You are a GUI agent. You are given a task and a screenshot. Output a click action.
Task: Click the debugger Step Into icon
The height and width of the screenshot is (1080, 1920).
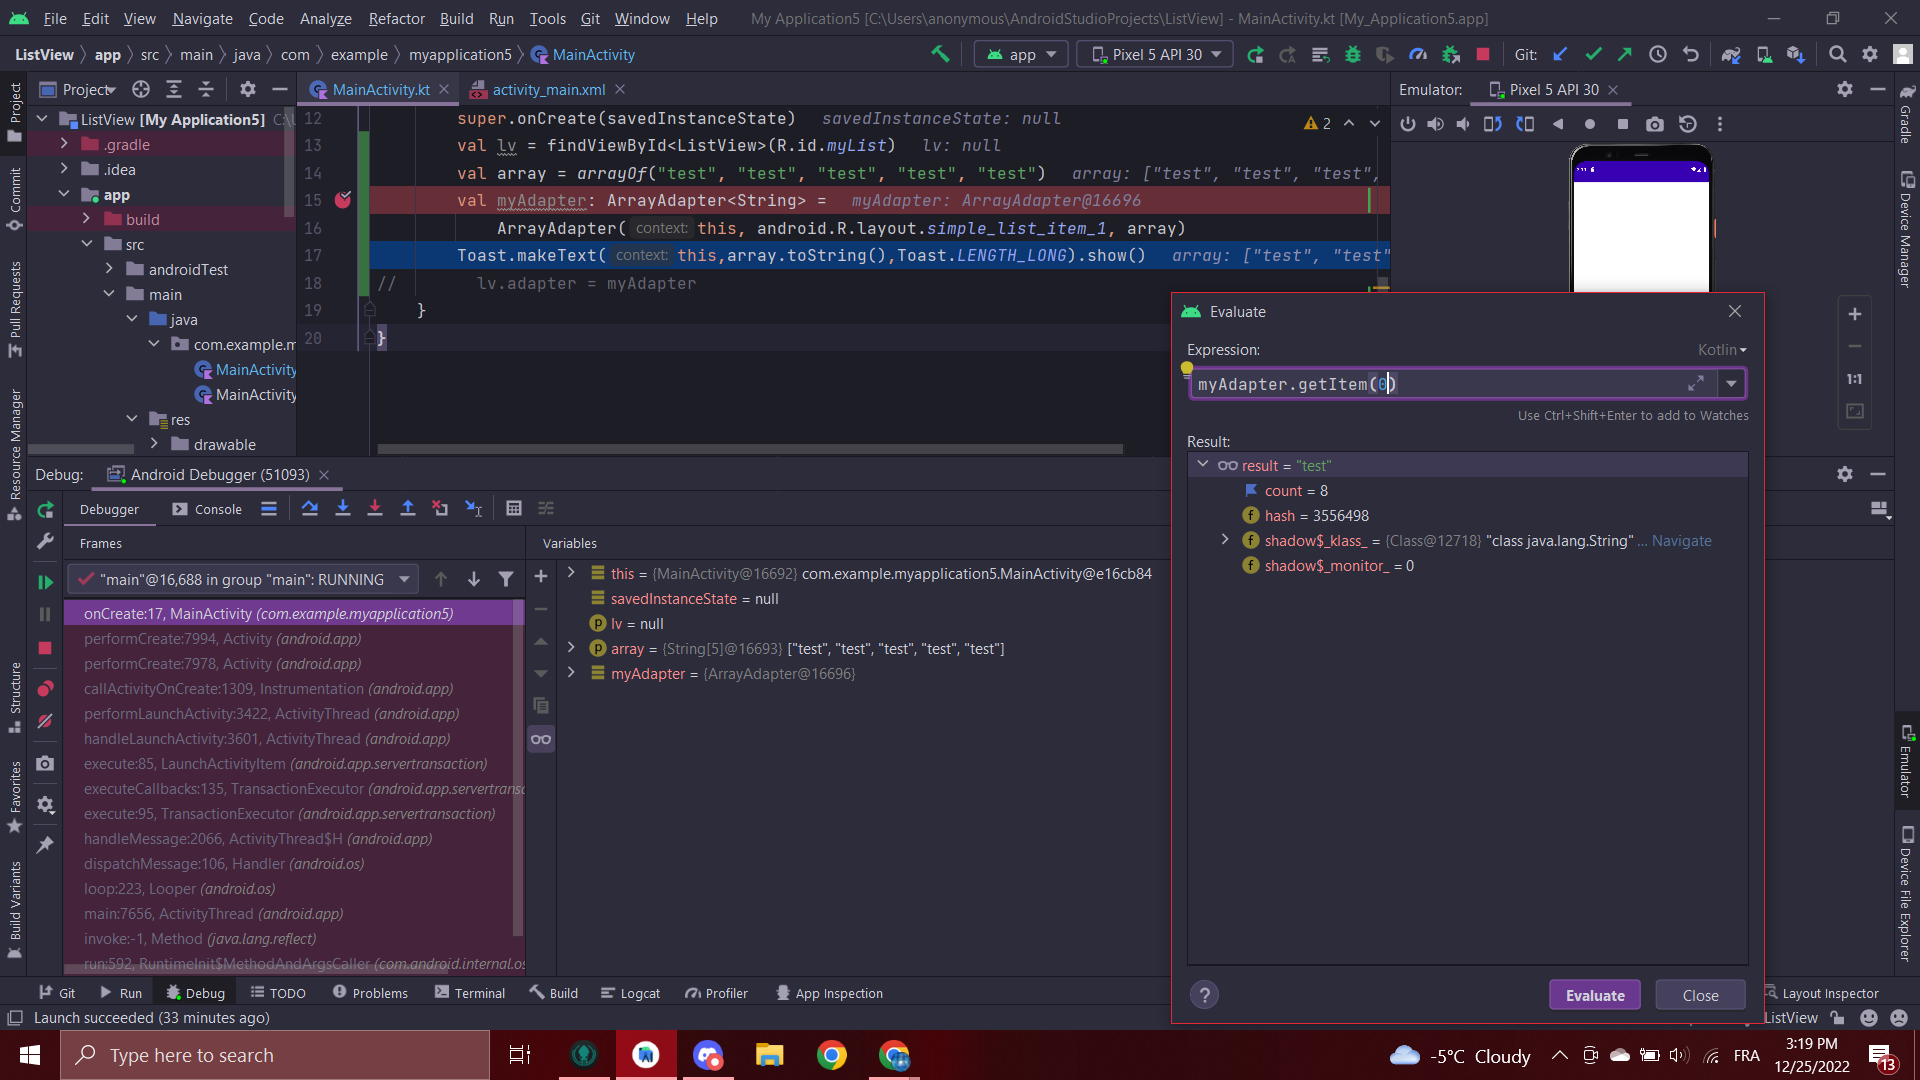pyautogui.click(x=343, y=508)
